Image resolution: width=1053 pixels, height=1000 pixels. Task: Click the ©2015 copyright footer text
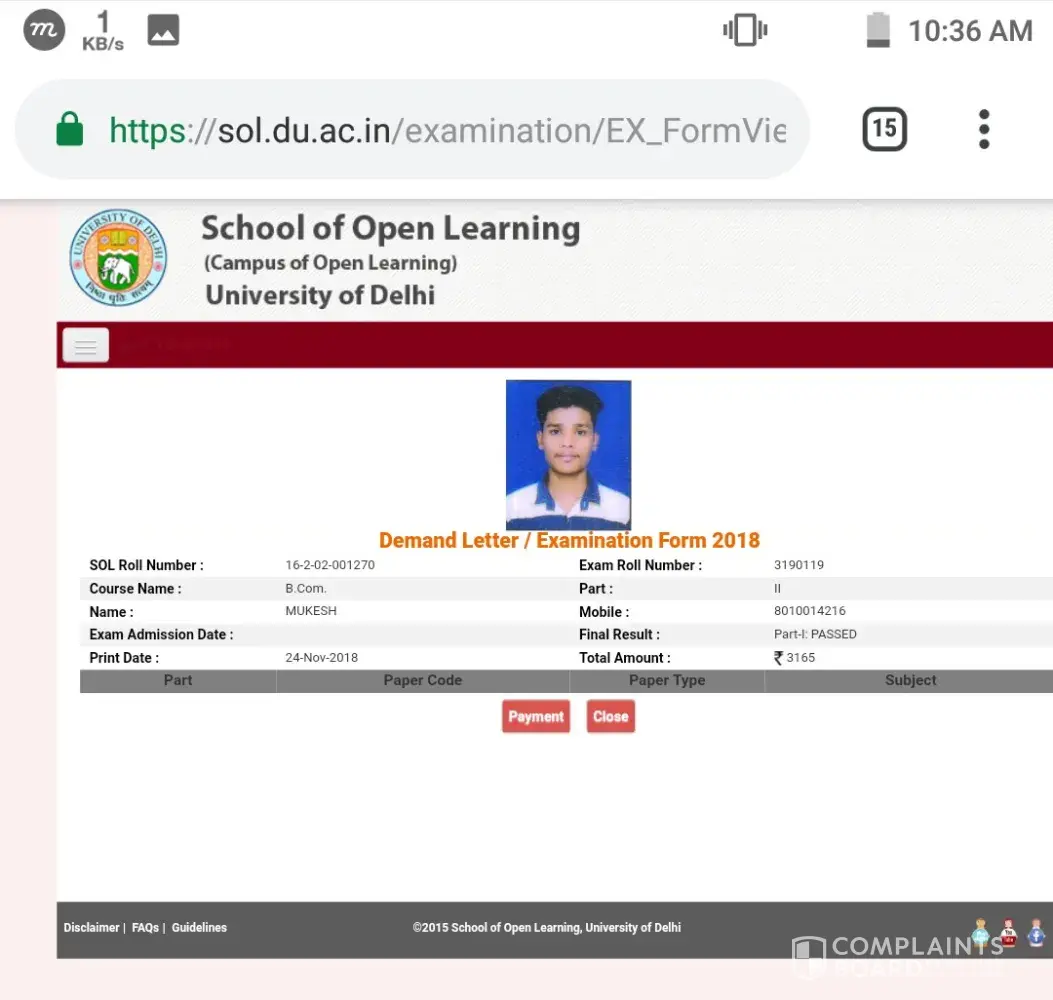[547, 927]
